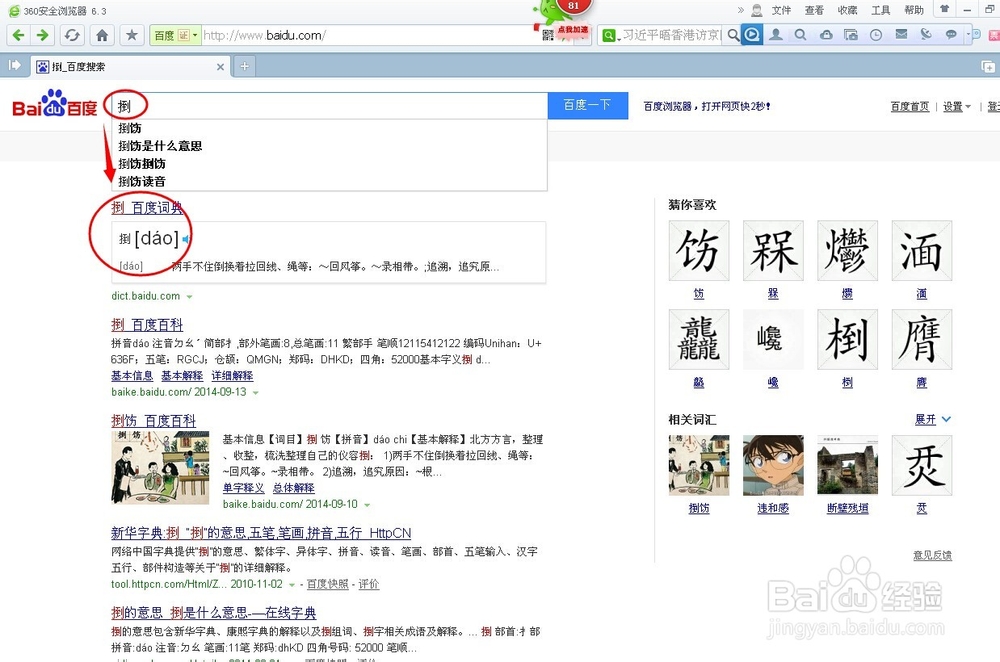Click the address bar URL field
This screenshot has width=1000, height=662.
coord(370,35)
